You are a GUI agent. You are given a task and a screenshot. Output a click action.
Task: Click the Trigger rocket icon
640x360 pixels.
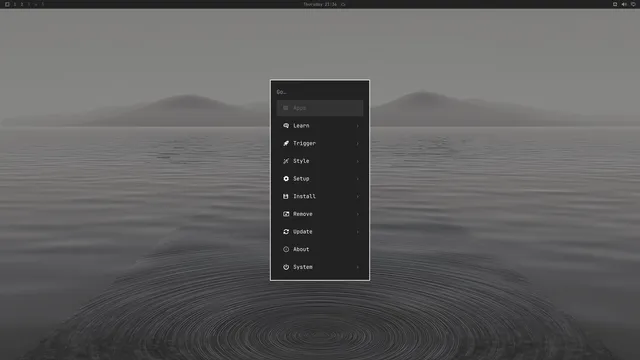pyautogui.click(x=286, y=143)
